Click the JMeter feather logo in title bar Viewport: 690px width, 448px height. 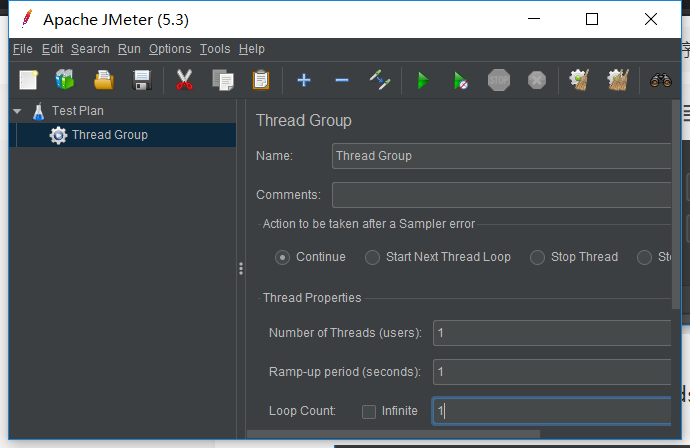27,19
